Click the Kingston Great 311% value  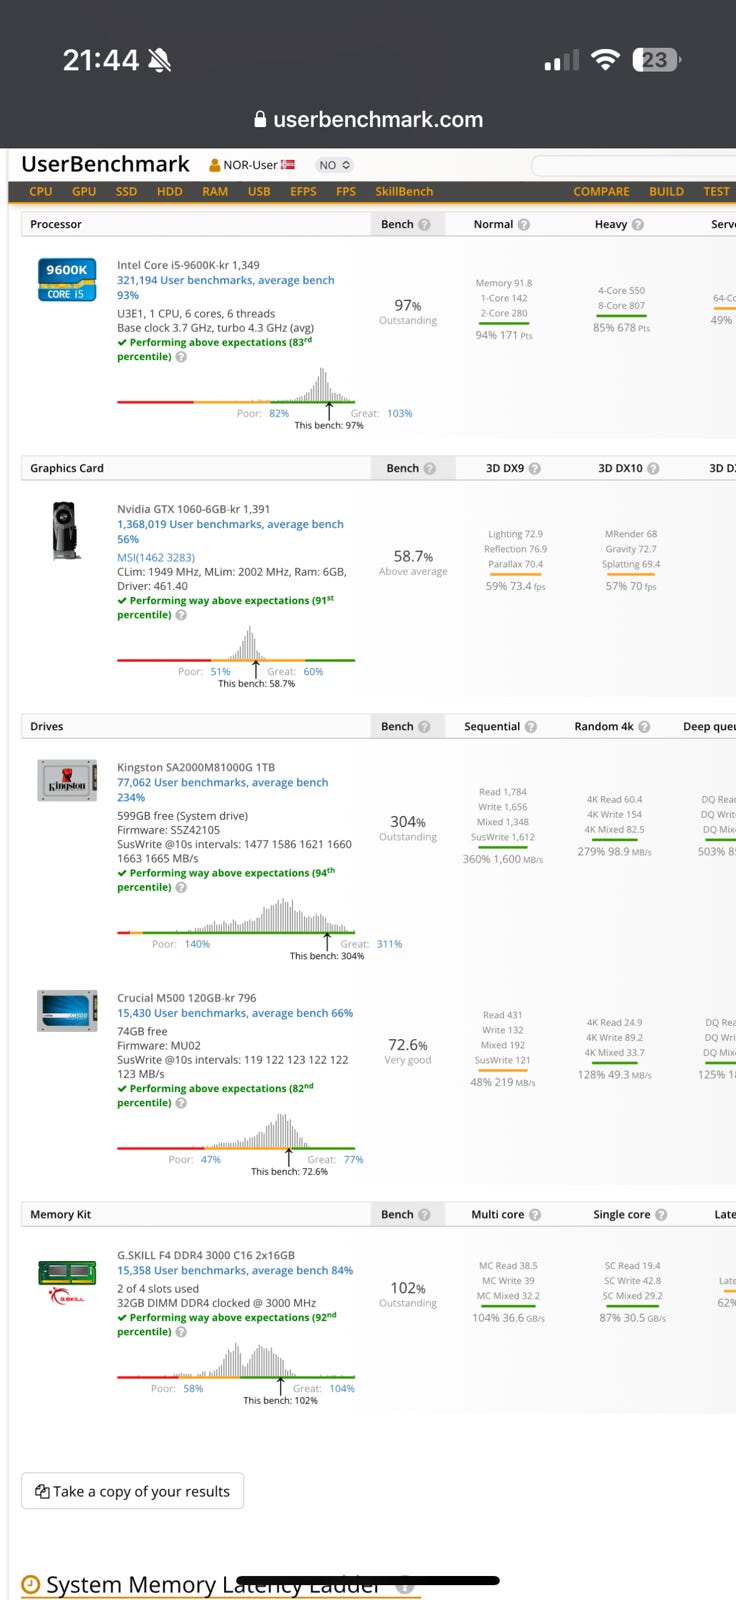(x=389, y=944)
